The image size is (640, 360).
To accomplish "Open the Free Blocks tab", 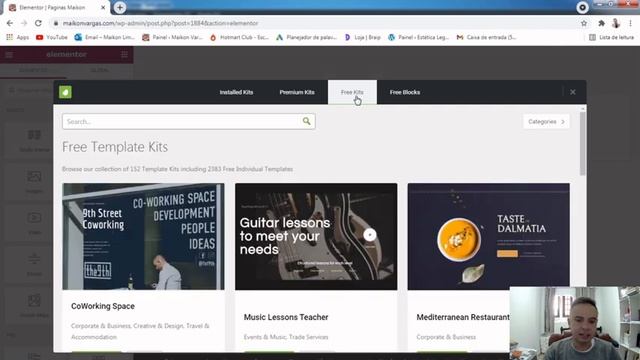I will tap(404, 92).
